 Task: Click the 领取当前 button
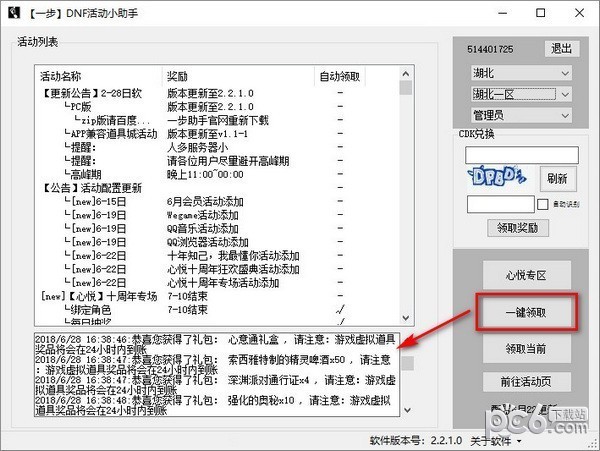pyautogui.click(x=527, y=348)
